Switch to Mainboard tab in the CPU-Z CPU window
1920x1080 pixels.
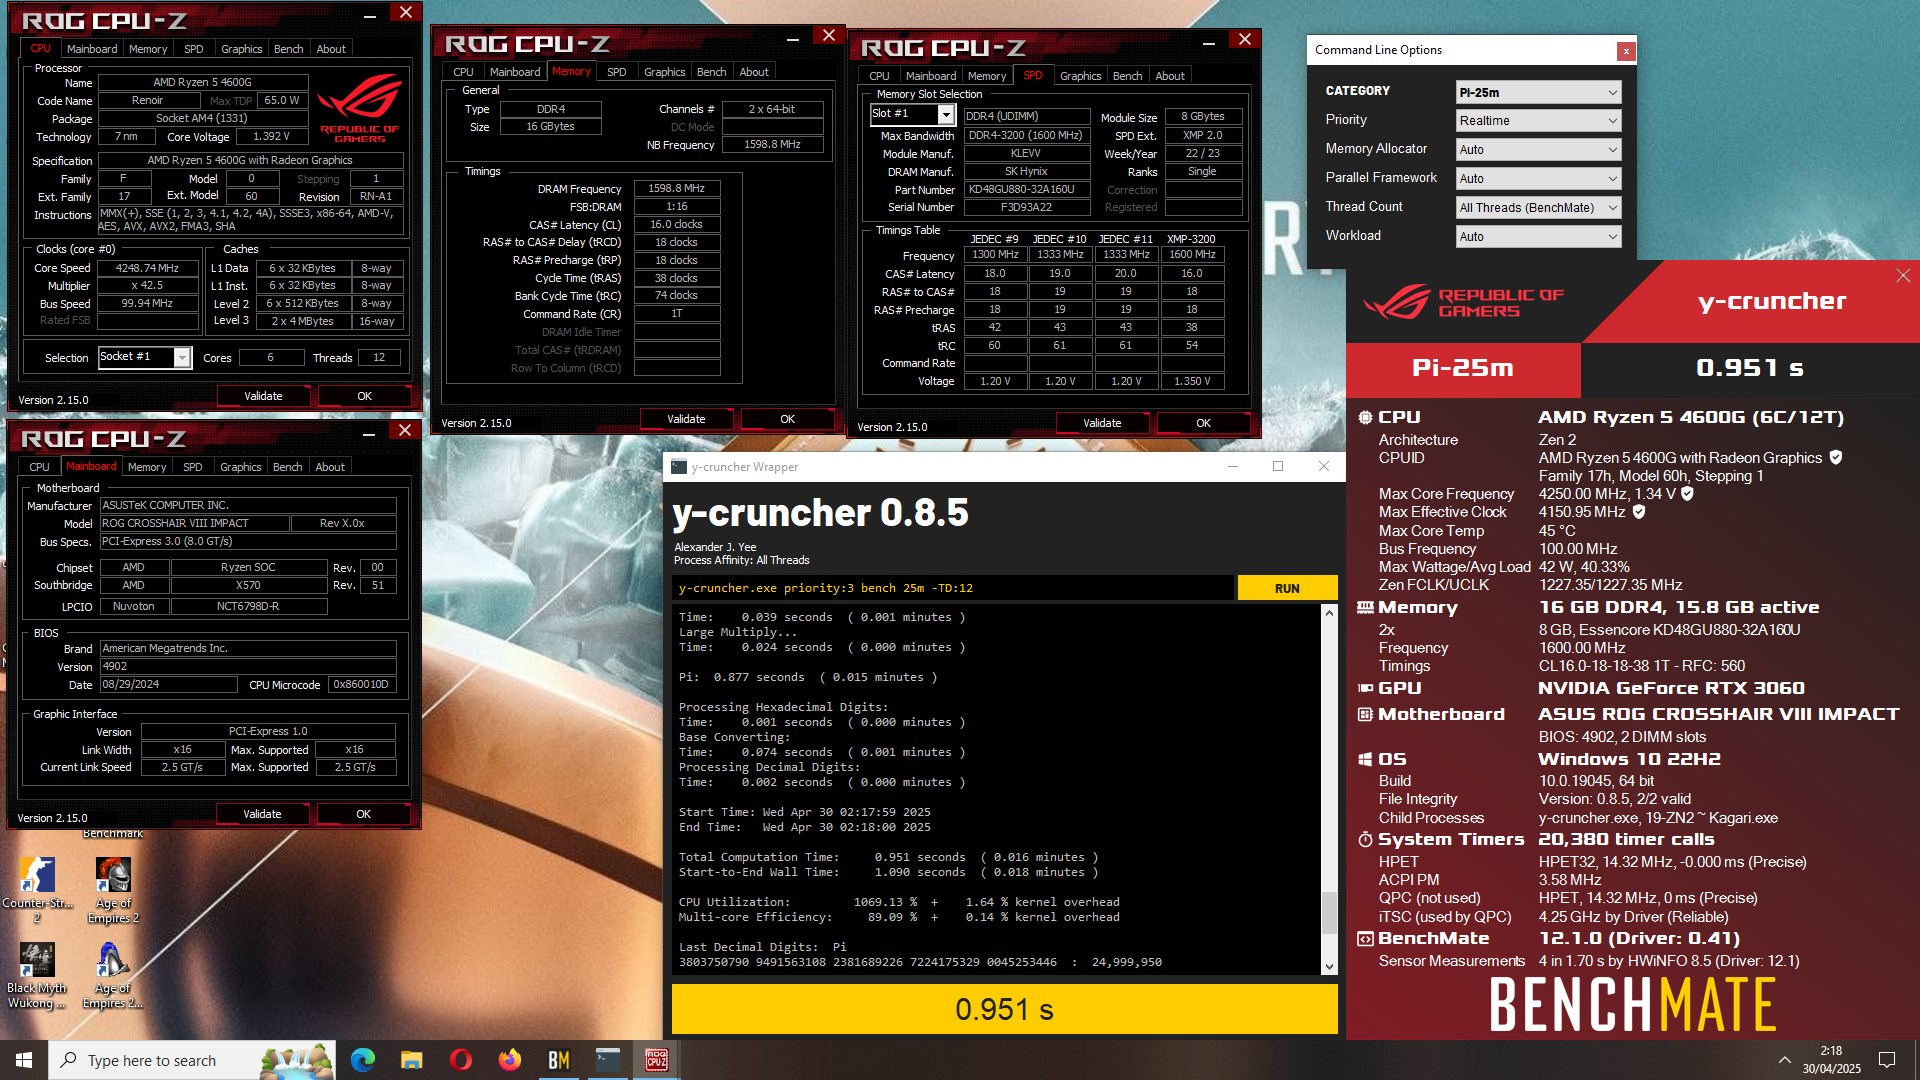pos(91,49)
